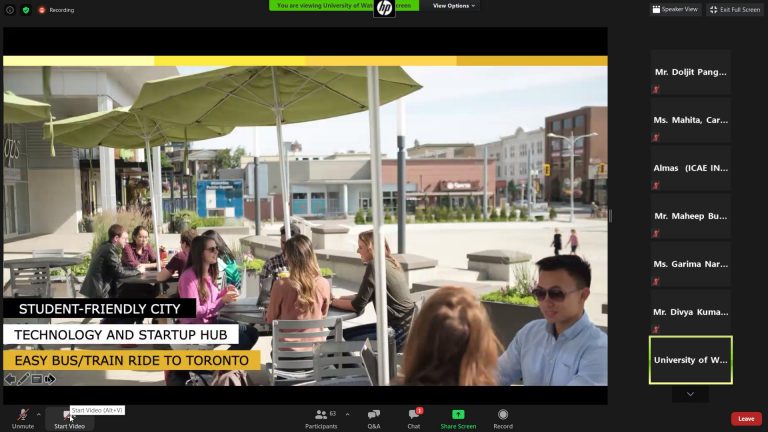Screen dimensions: 768x432
Task: Select Almas (ICAE IN... participant tile
Action: (x=691, y=168)
